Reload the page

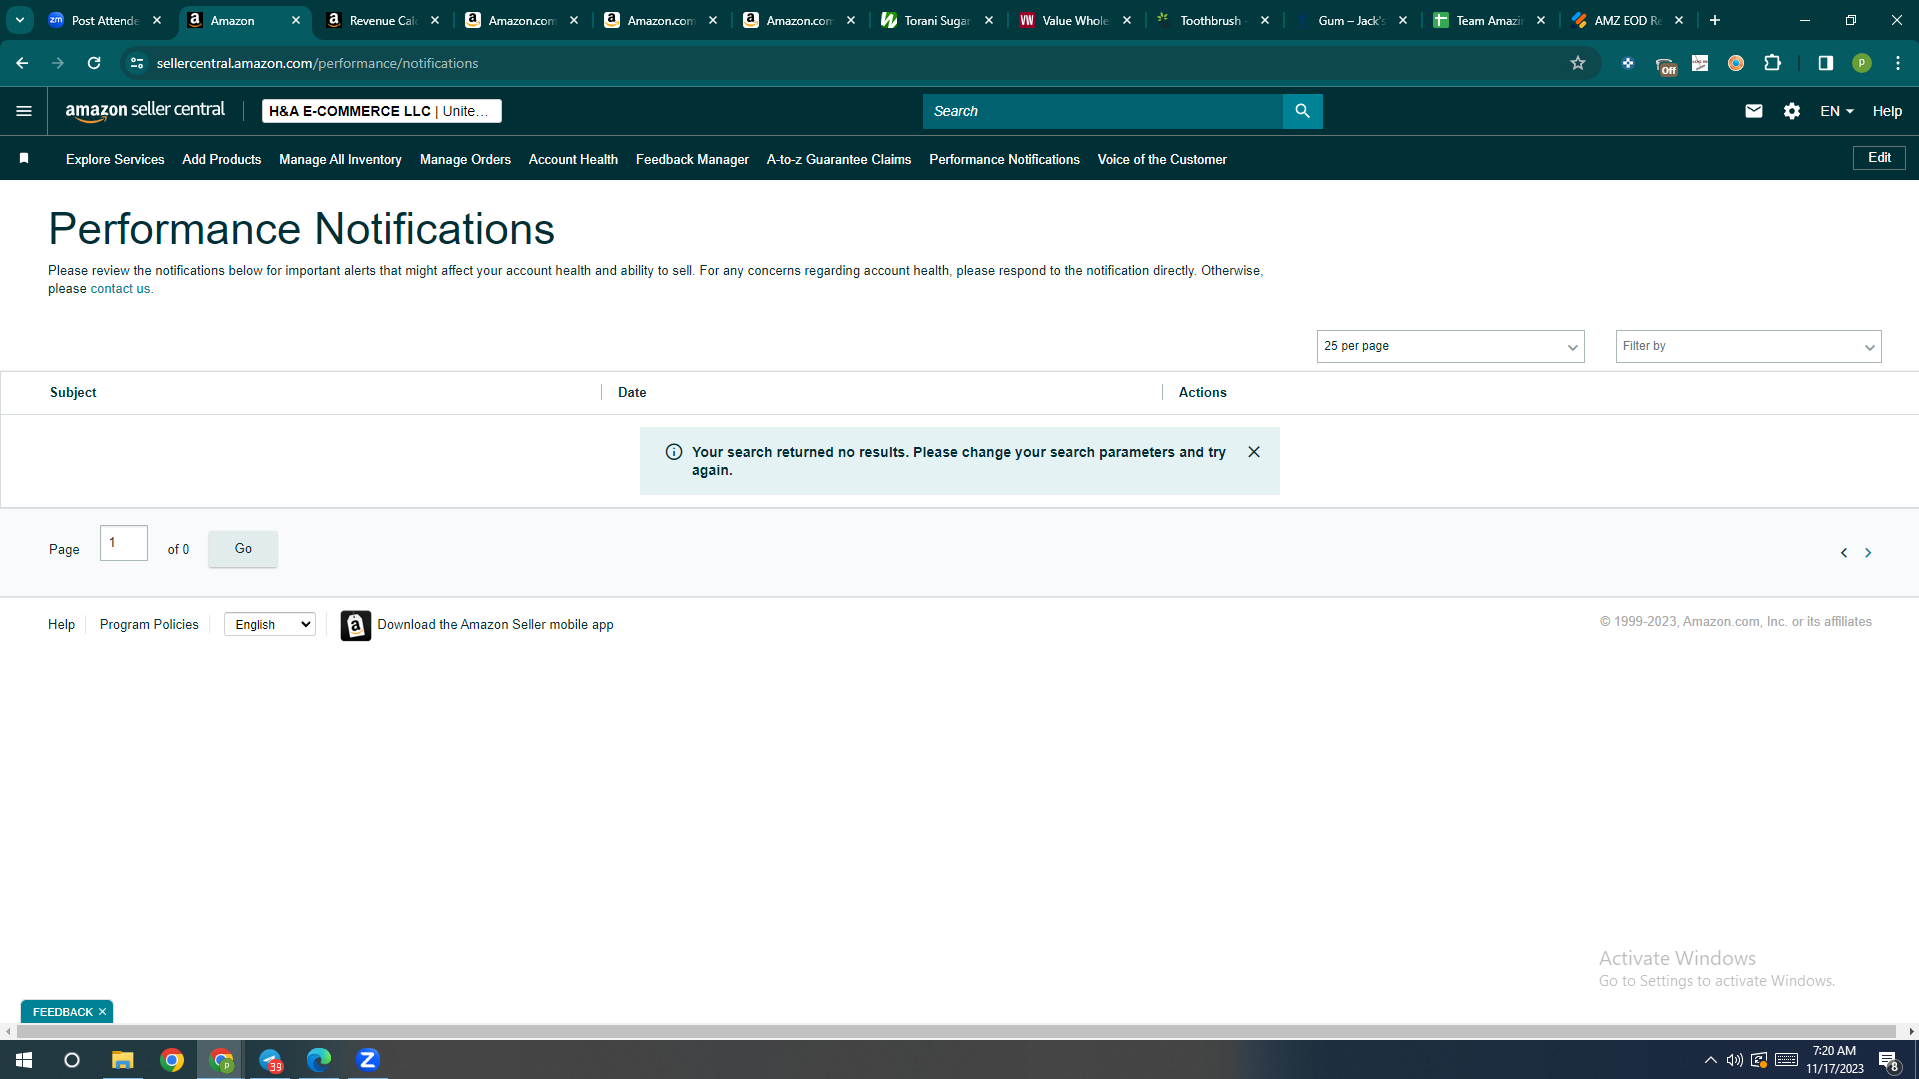tap(94, 63)
